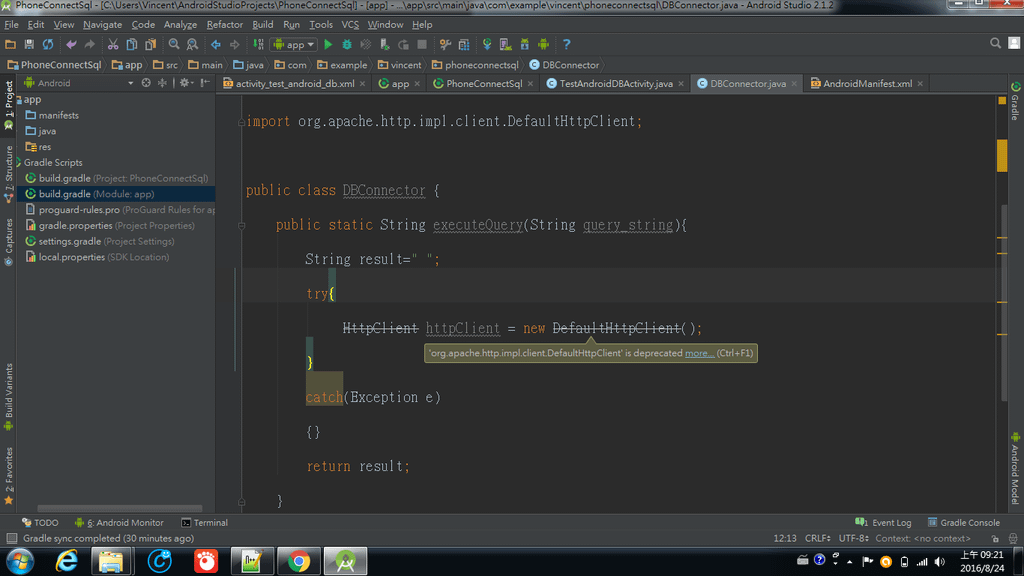Open the Terminal tool window

pos(204,522)
